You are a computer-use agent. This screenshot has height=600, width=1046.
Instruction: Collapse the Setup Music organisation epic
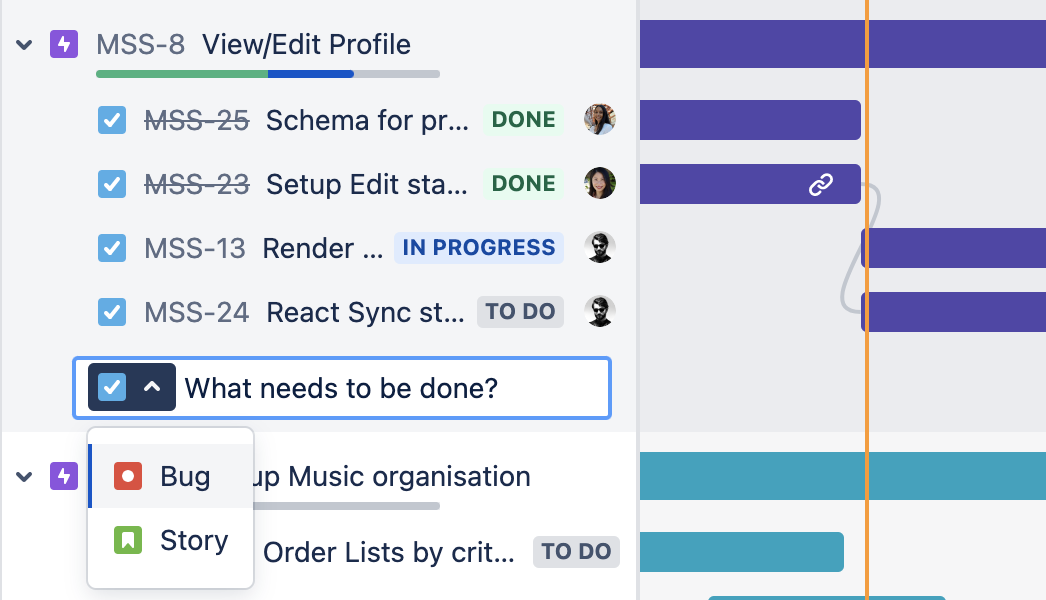coord(22,477)
